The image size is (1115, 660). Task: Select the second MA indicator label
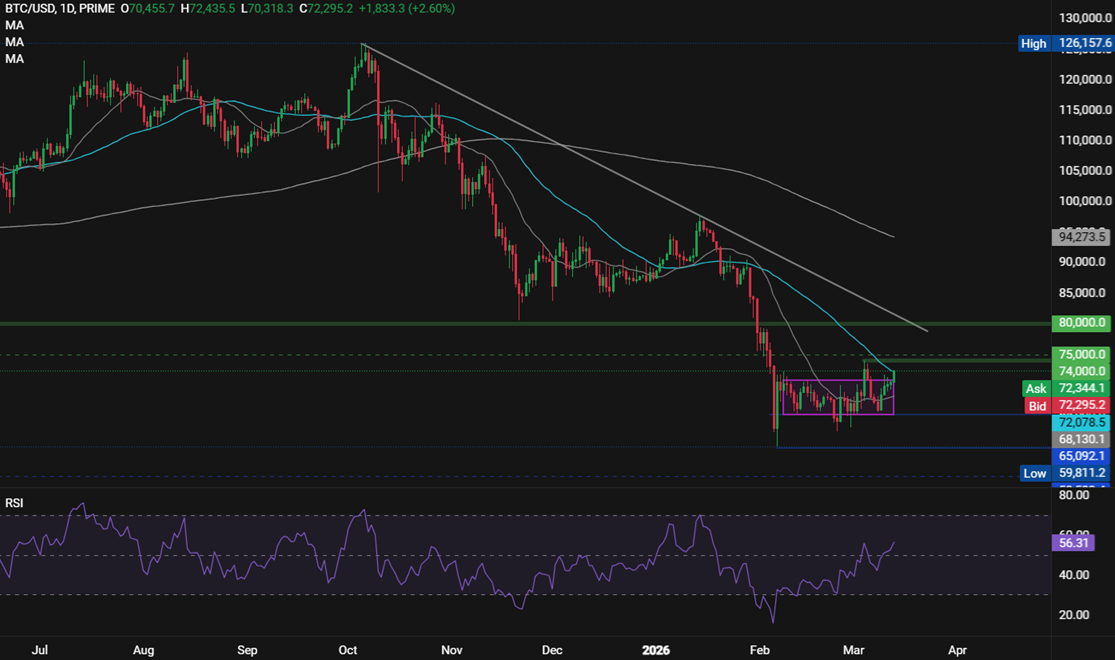click(14, 42)
